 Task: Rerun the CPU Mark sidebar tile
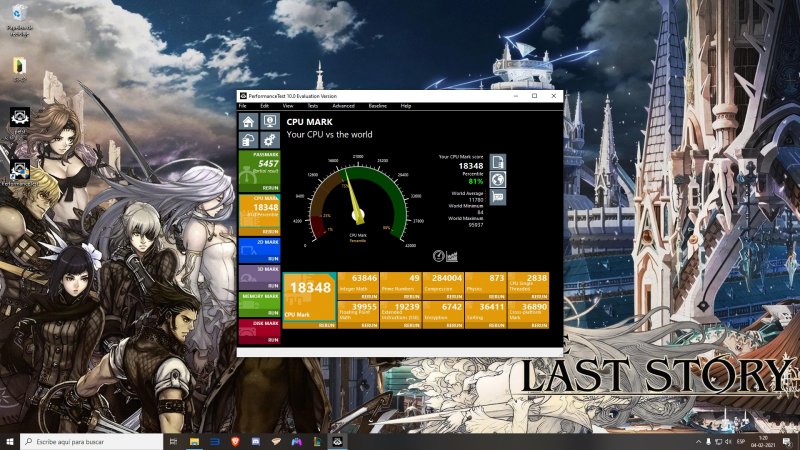270,232
